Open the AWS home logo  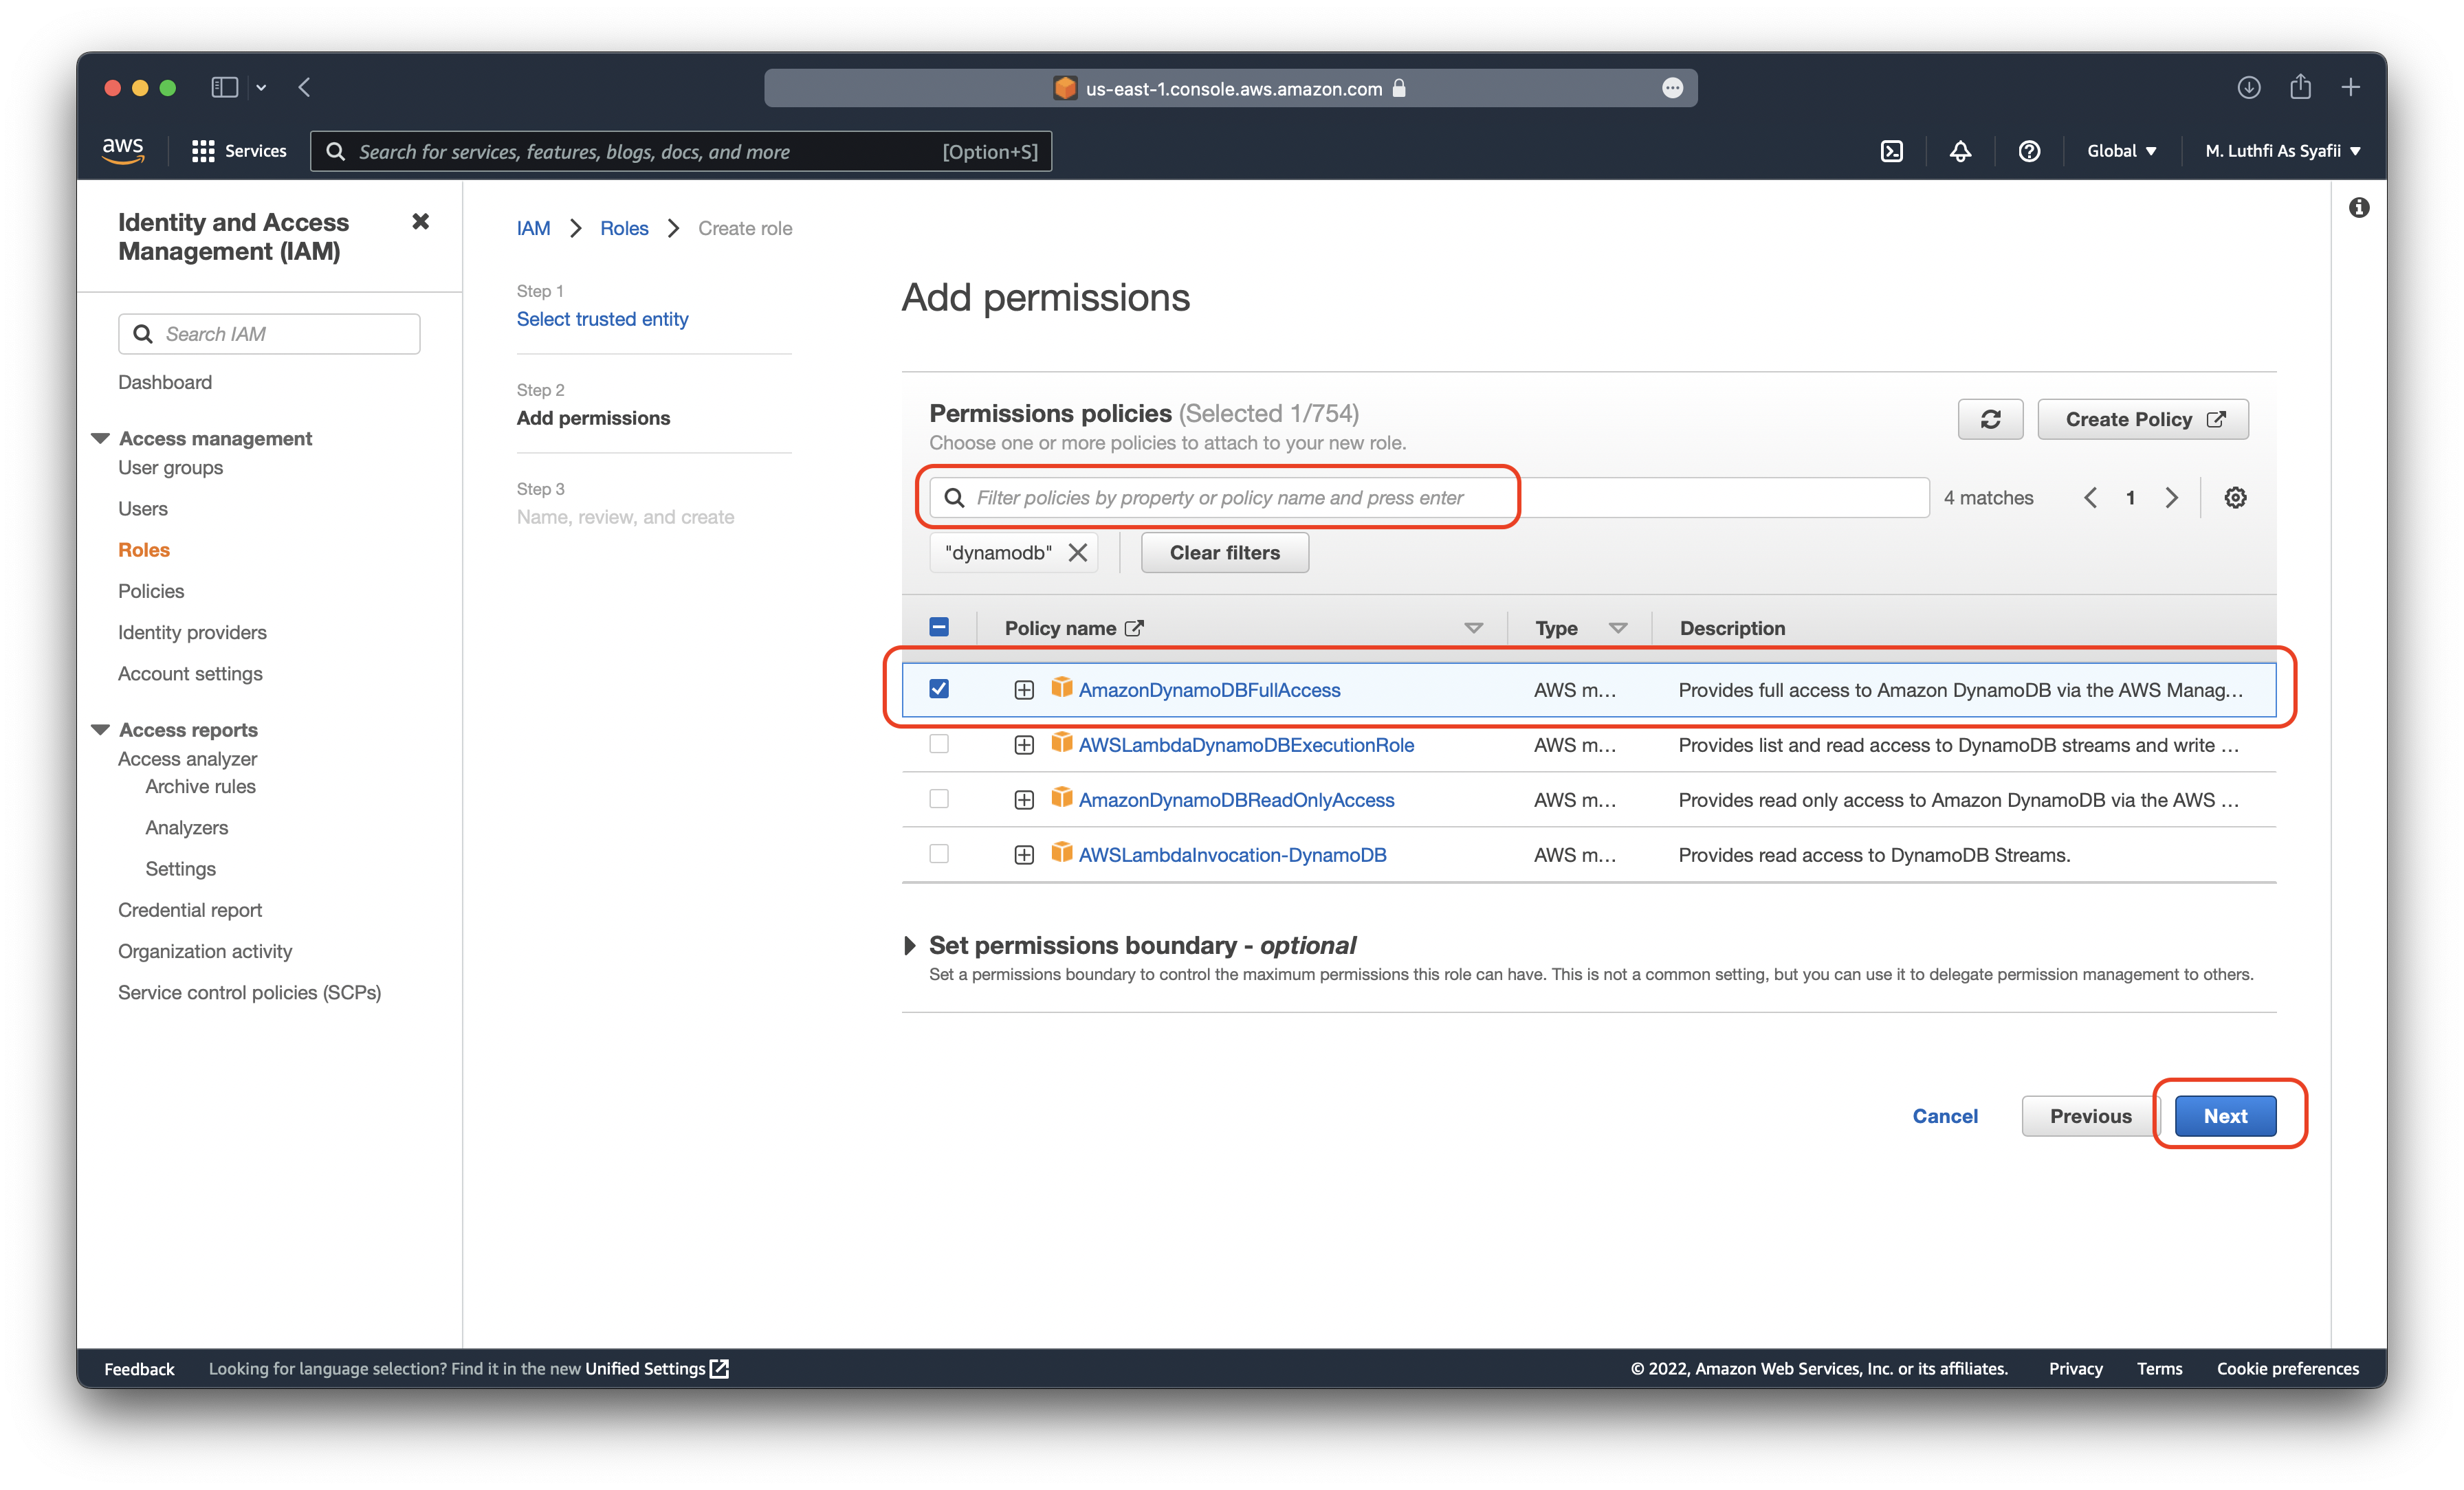123,151
